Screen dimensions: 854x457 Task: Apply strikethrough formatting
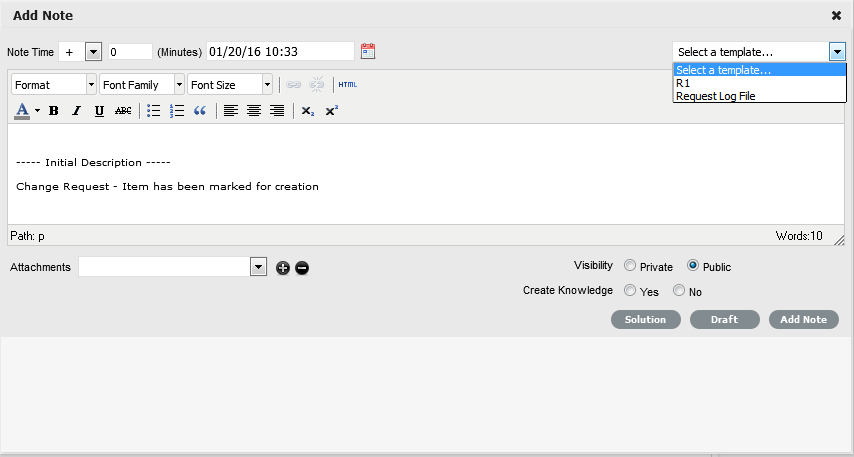(123, 111)
